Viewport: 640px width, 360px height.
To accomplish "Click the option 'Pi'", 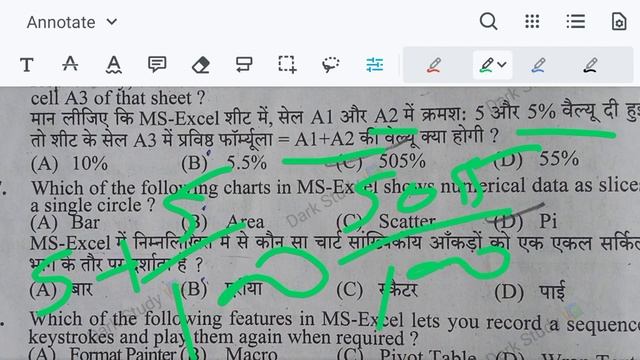I will point(548,221).
